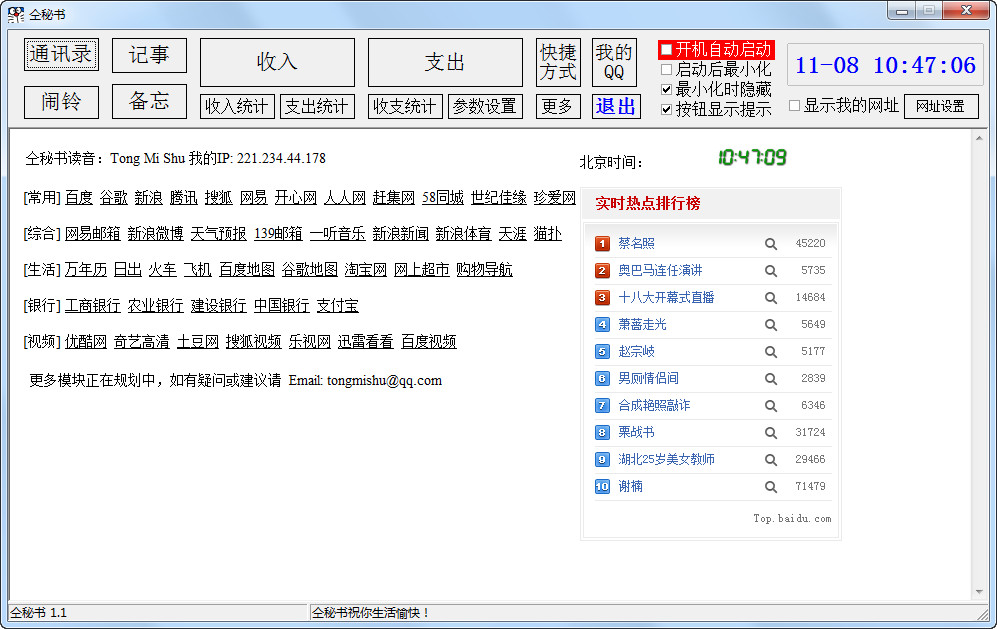Click scrollbar down arrow
The width and height of the screenshot is (997, 629).
(979, 591)
